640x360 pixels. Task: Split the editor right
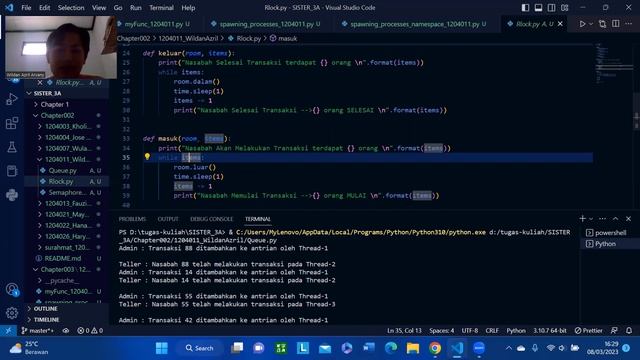[x=616, y=24]
